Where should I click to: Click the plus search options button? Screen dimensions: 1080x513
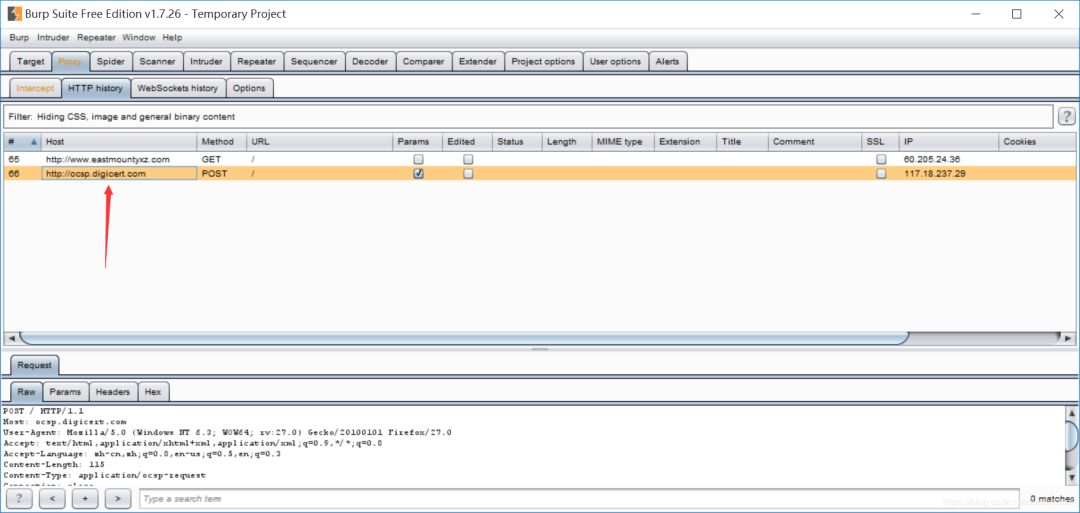85,499
